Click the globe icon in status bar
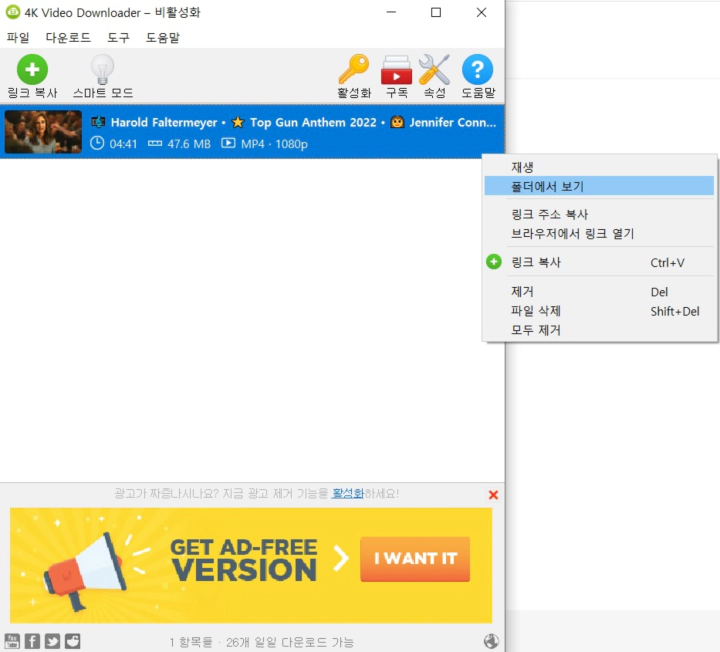Screen dimensions: 720x652 491,641
